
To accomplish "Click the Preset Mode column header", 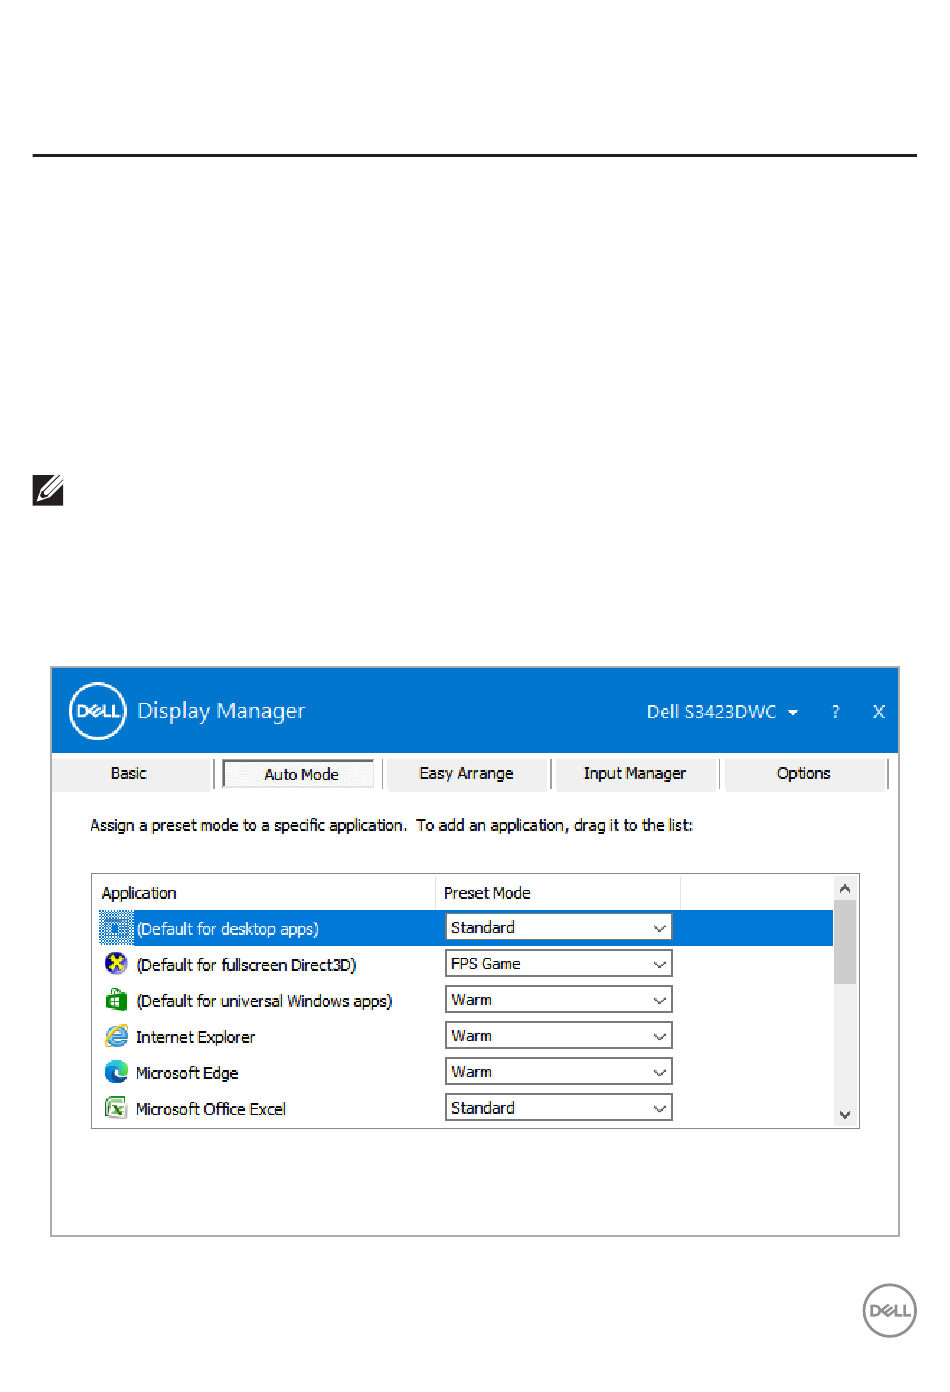I will 558,893.
